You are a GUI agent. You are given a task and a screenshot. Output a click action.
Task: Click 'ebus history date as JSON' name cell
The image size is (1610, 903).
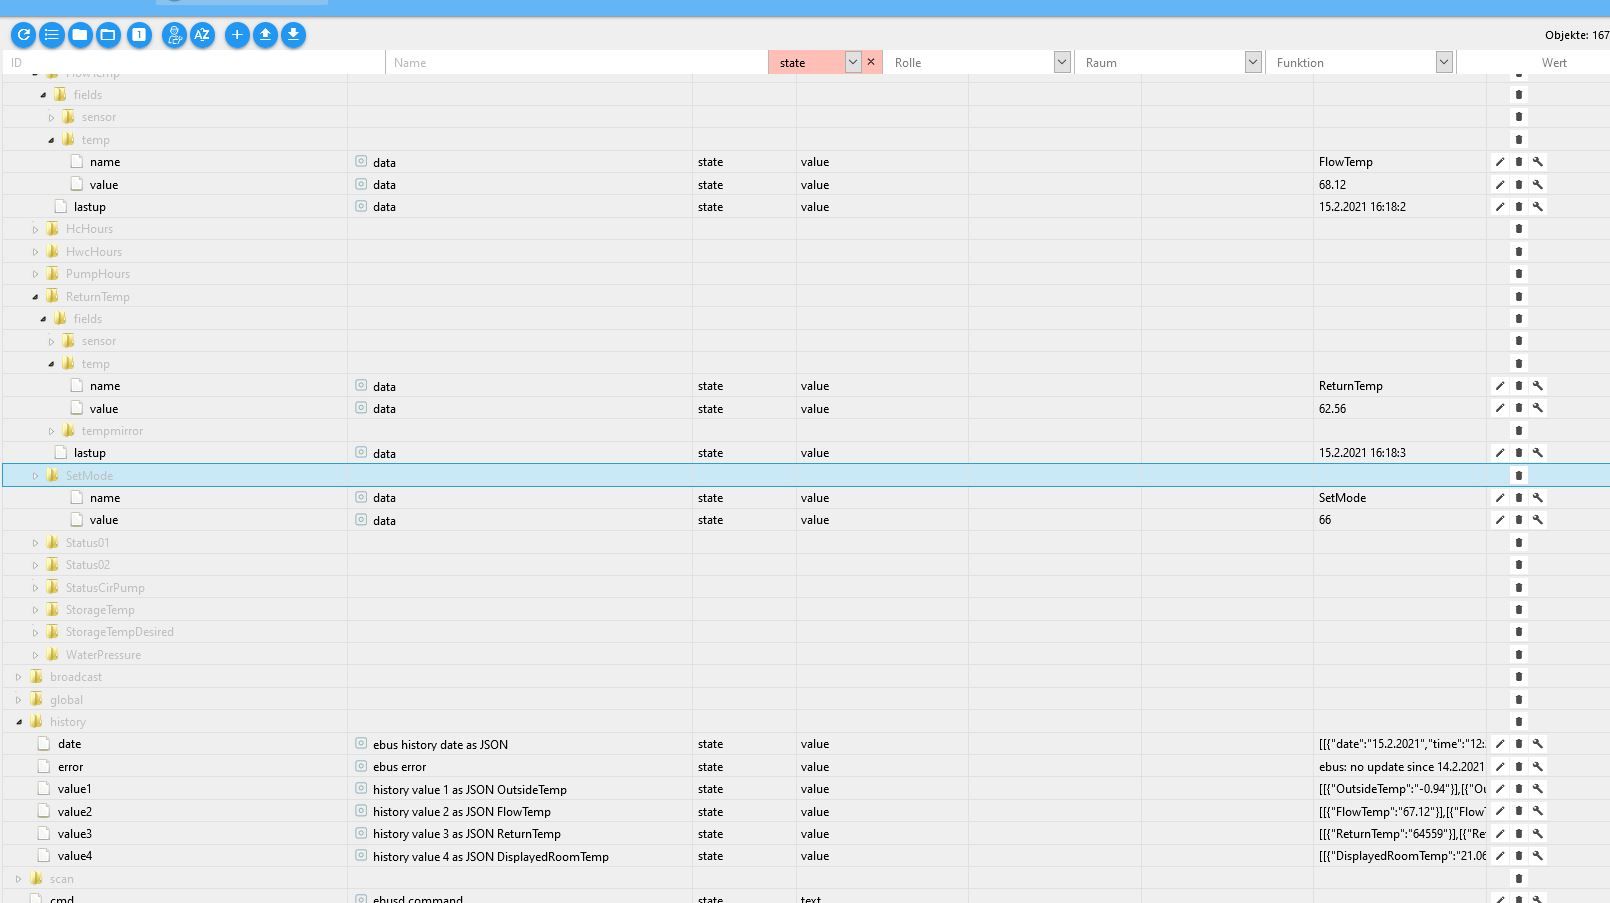click(440, 745)
